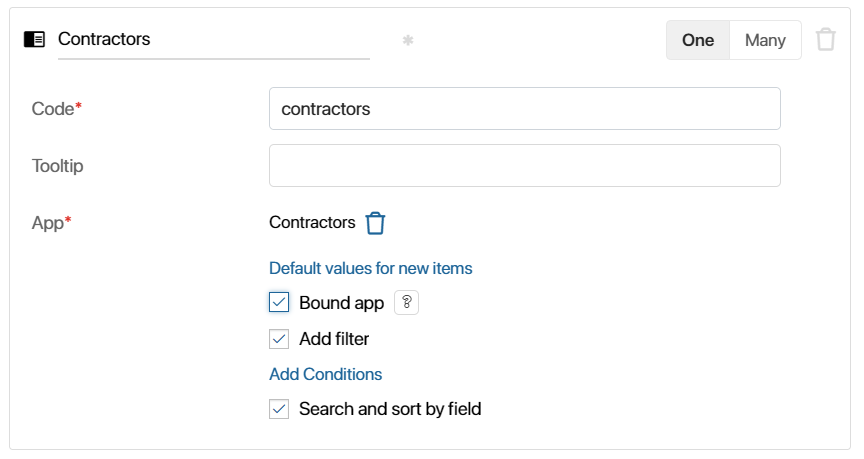The height and width of the screenshot is (459, 864).
Task: Click the selected Contractors app name
Action: click(x=312, y=222)
